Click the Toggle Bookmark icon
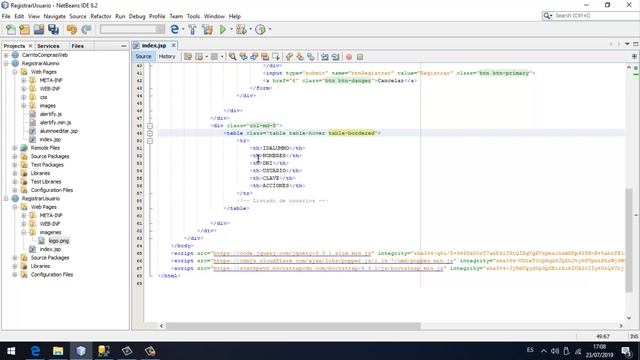640x360 pixels. (x=311, y=57)
